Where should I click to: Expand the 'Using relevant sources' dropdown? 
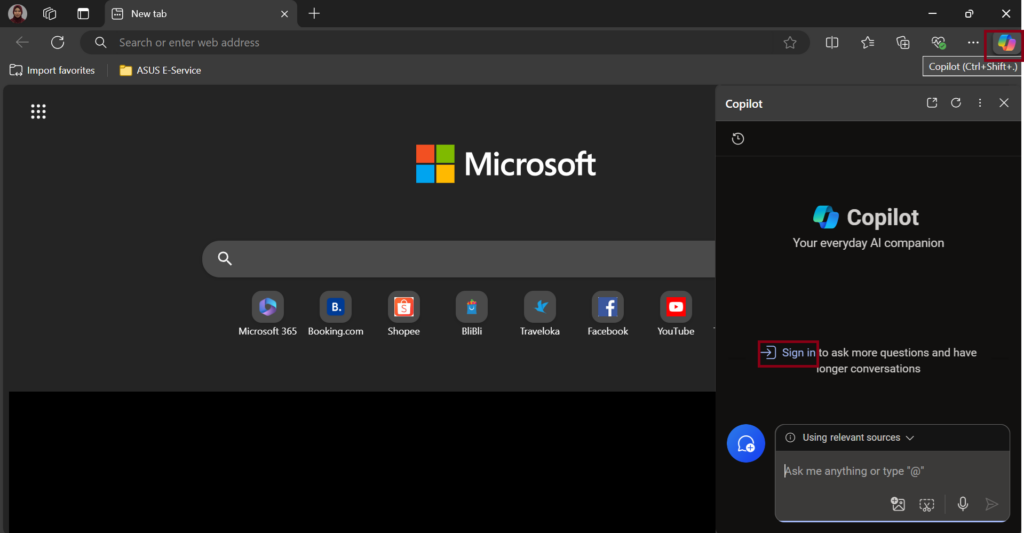pyautogui.click(x=851, y=438)
